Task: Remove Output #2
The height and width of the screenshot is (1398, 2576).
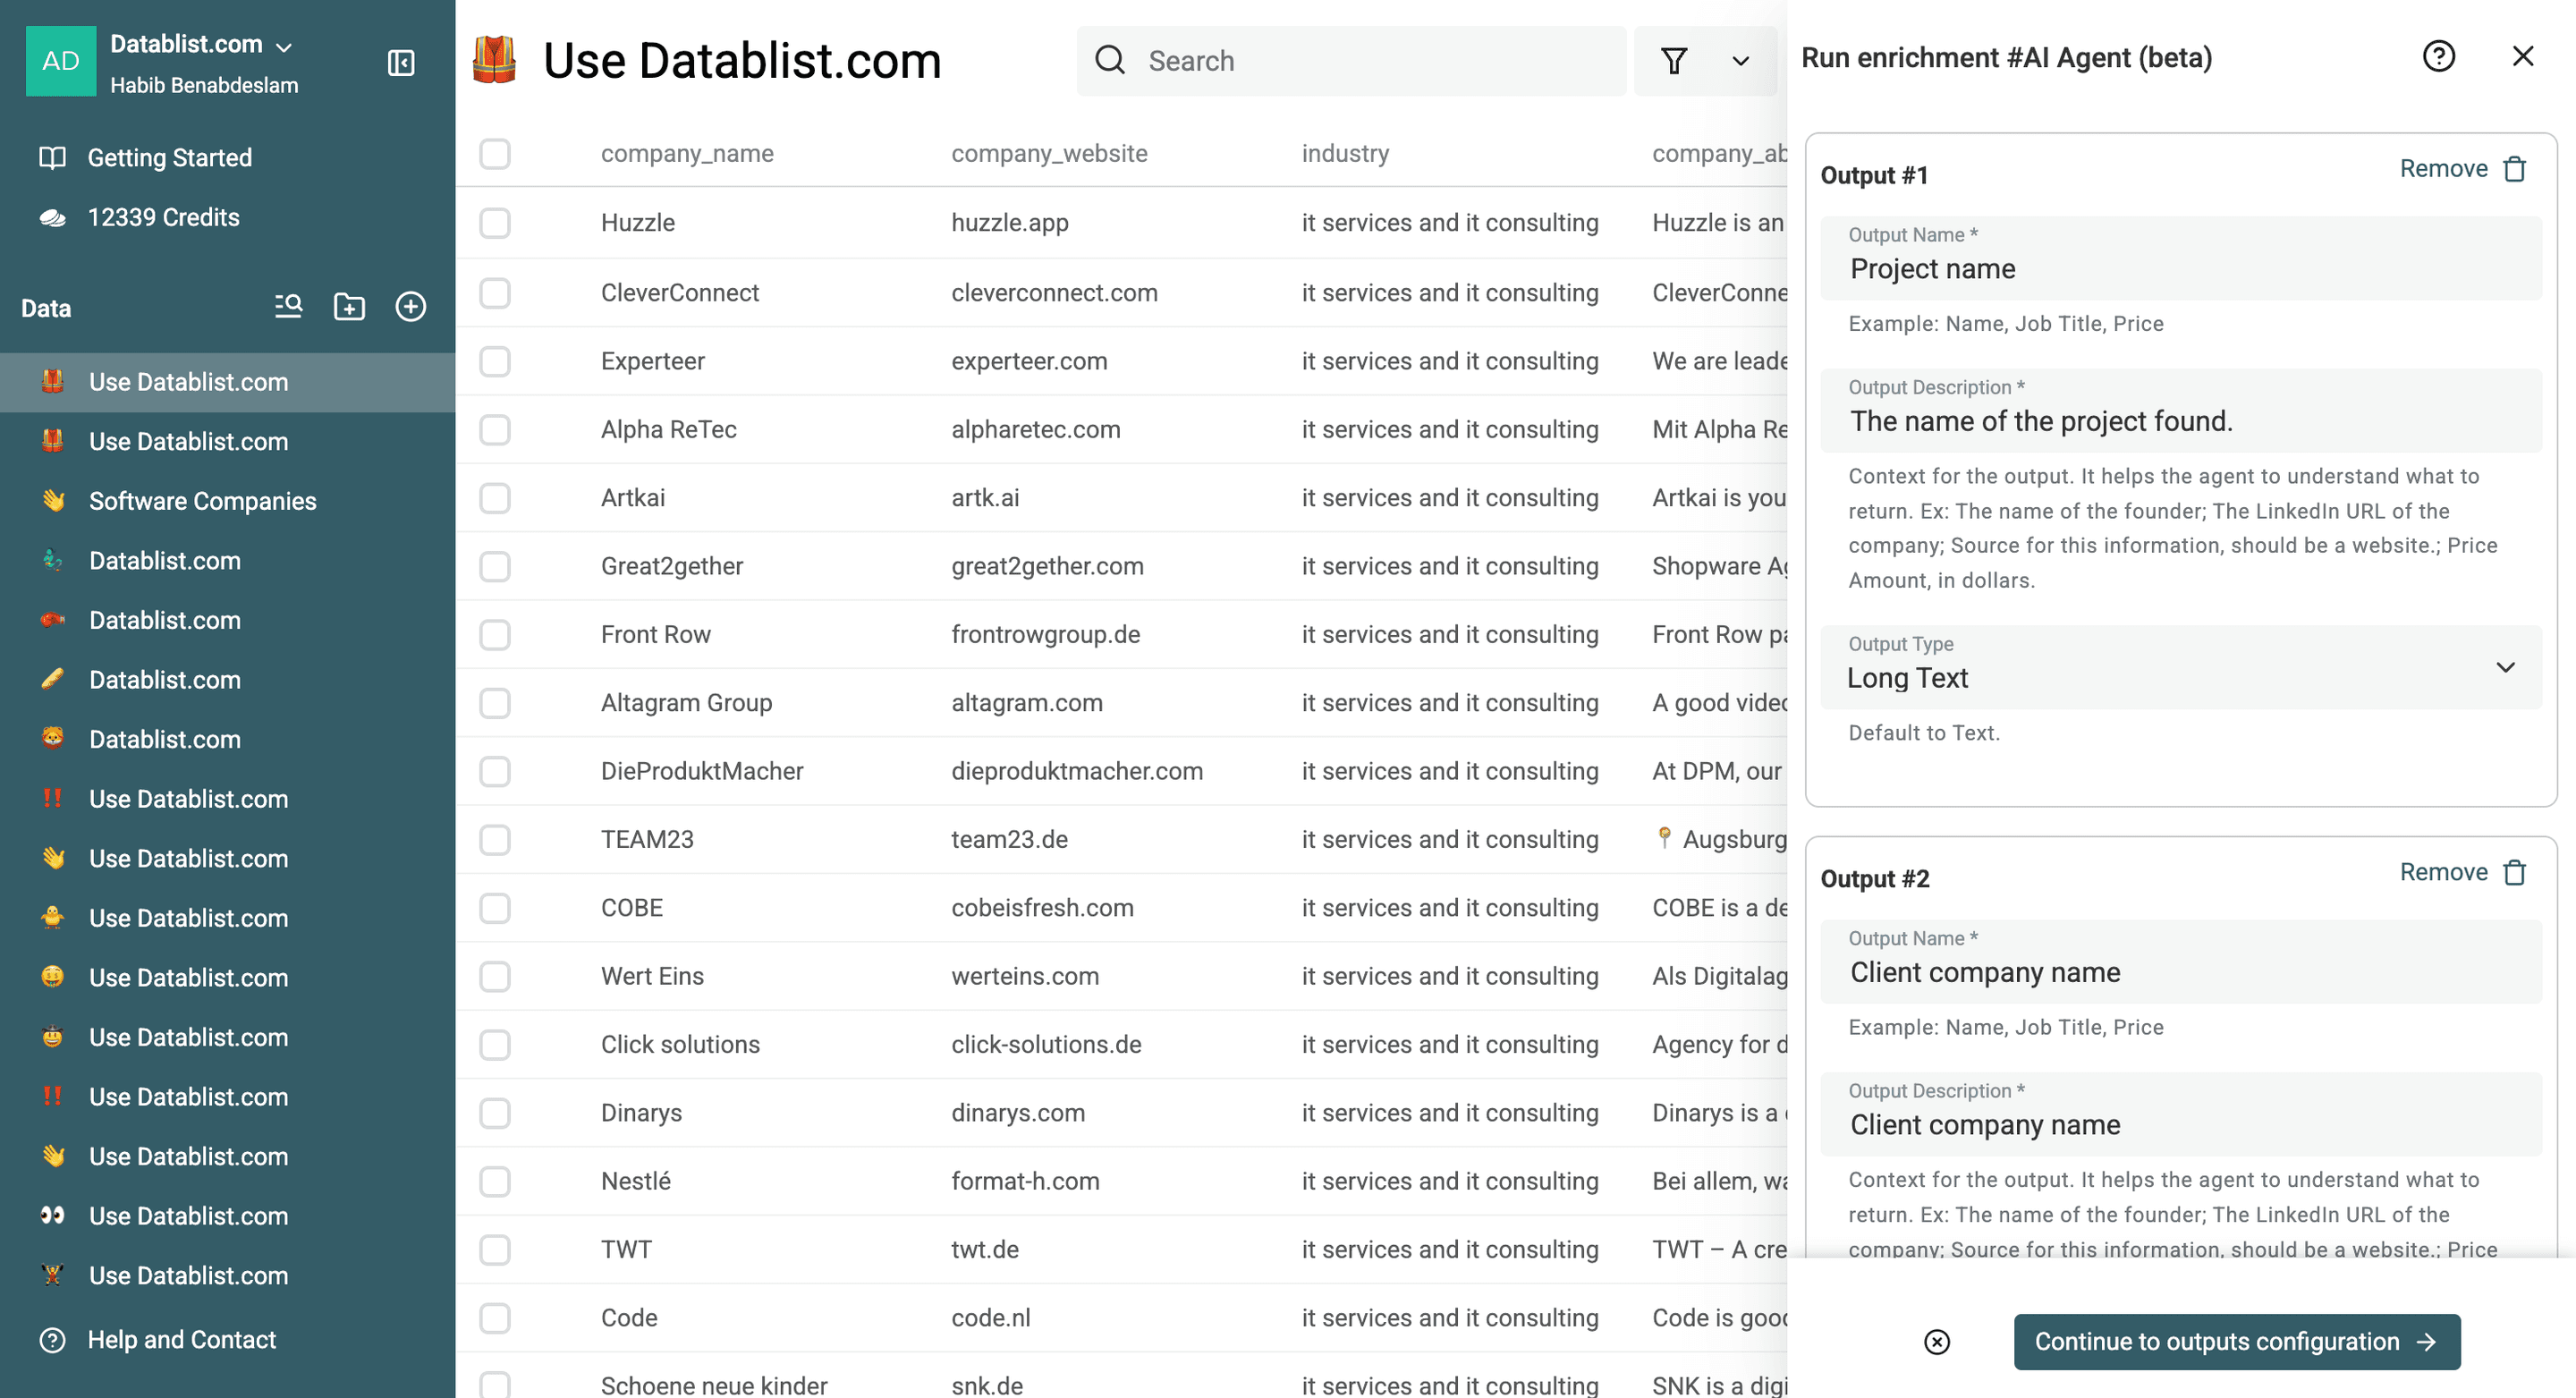Action: pyautogui.click(x=2463, y=873)
